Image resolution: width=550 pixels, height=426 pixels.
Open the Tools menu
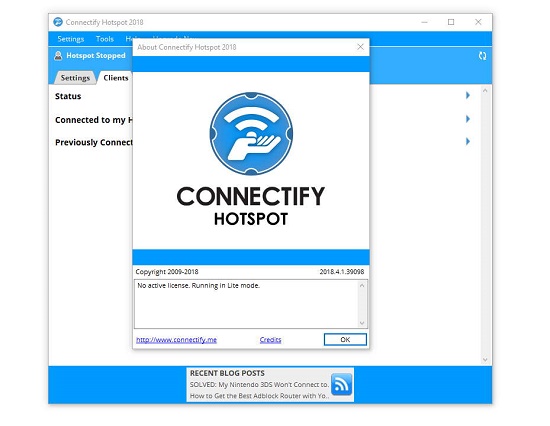(x=105, y=39)
